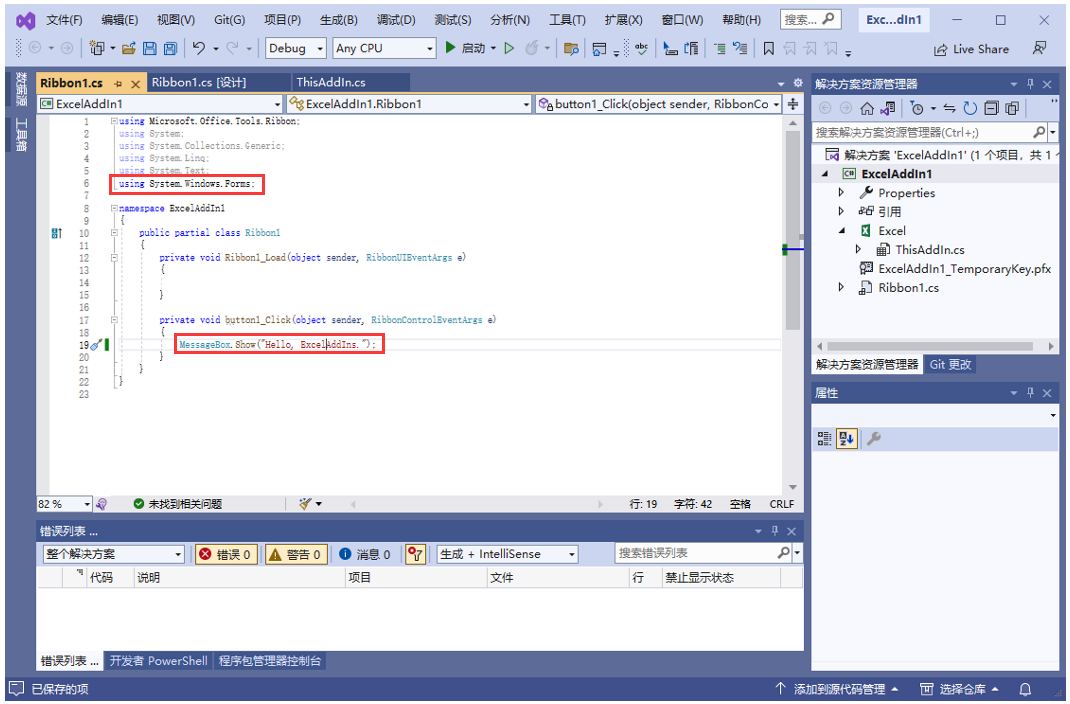
Task: Click Live Share button
Action: 971,49
